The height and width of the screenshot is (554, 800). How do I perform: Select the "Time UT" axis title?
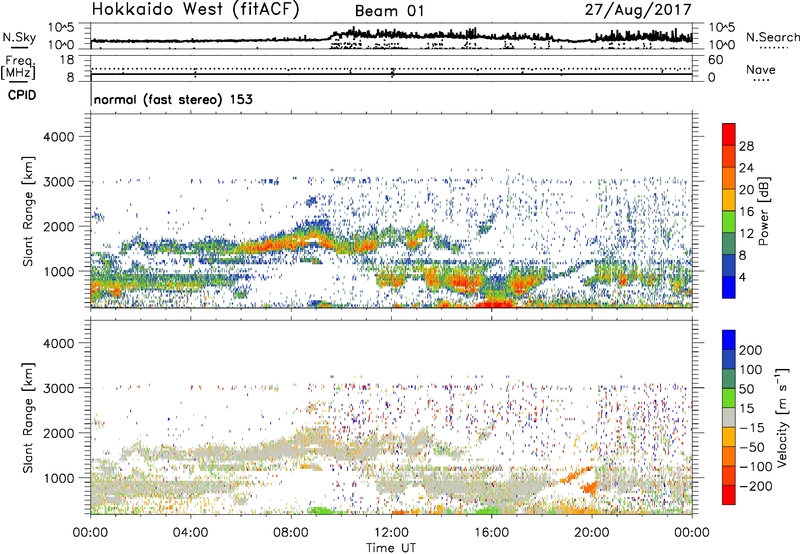tap(391, 547)
